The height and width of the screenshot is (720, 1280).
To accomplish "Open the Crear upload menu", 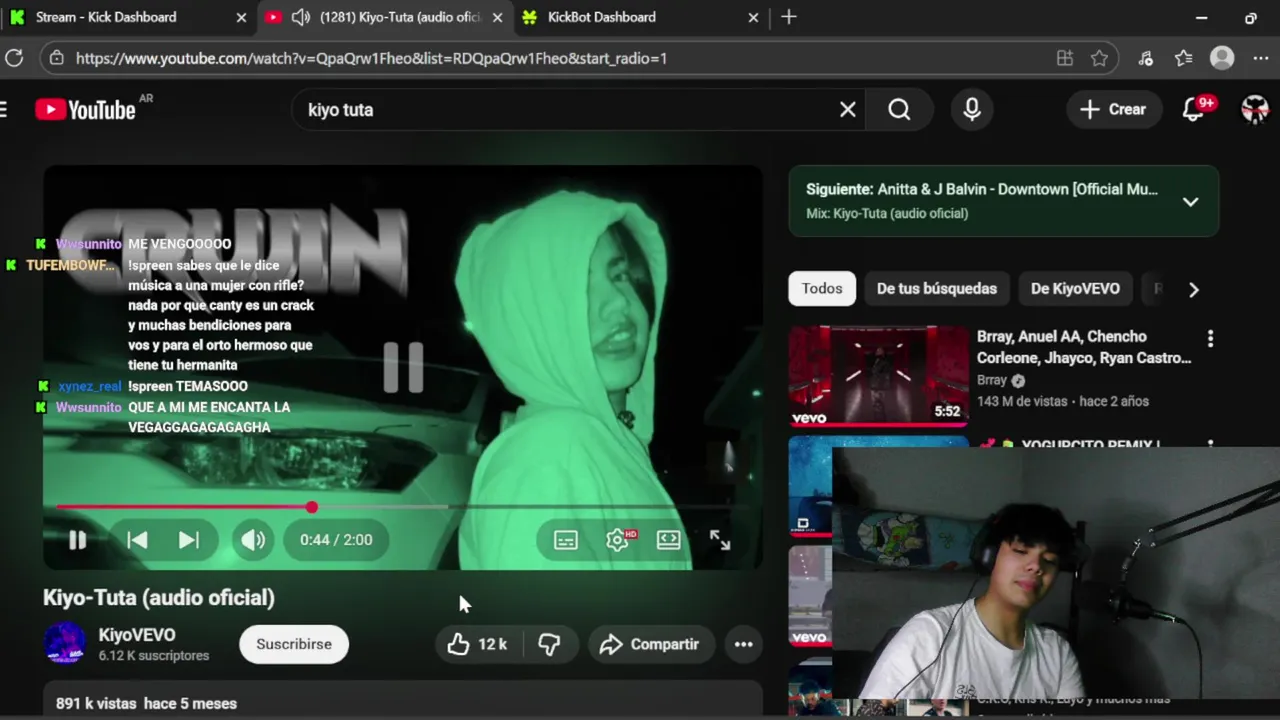I will [x=1113, y=109].
